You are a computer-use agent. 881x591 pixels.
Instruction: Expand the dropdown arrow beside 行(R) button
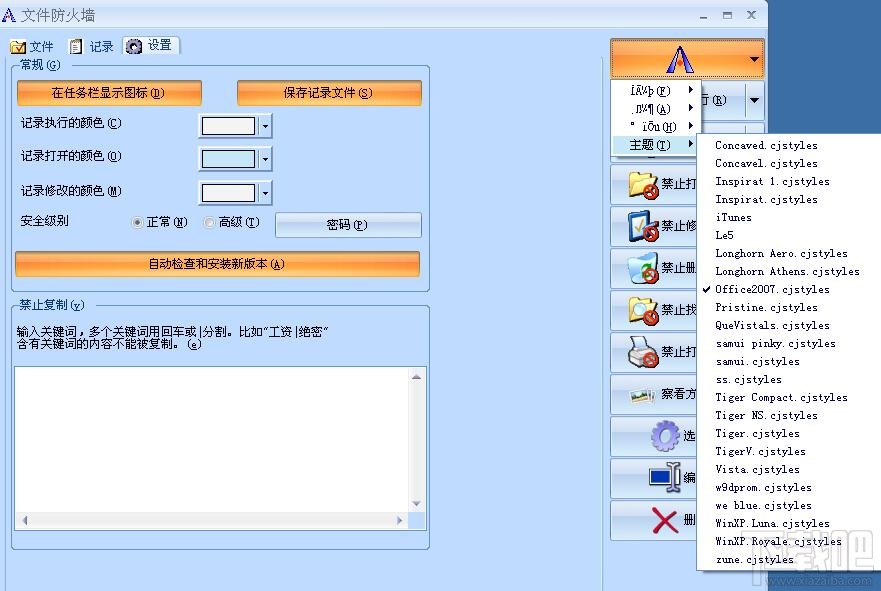(x=755, y=101)
